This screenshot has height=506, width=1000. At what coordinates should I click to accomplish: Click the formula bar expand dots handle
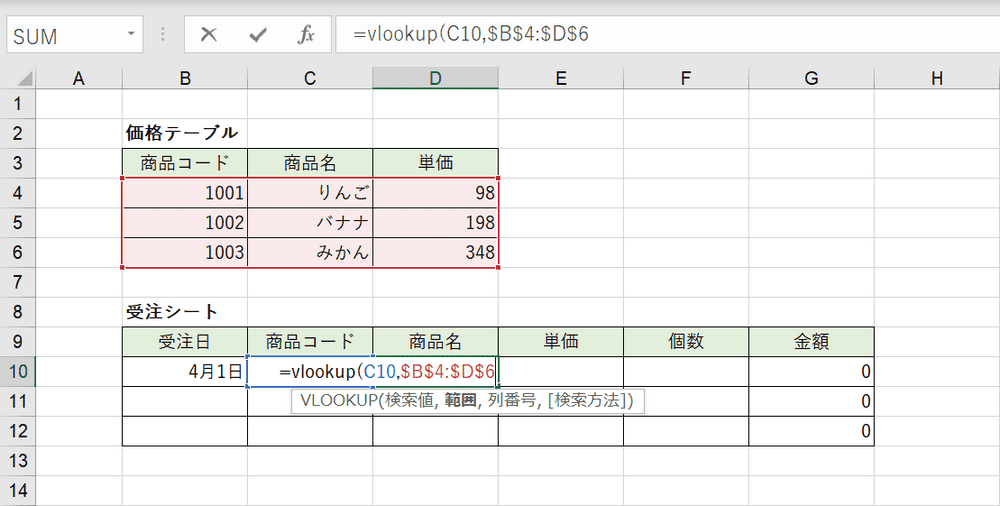[x=163, y=34]
